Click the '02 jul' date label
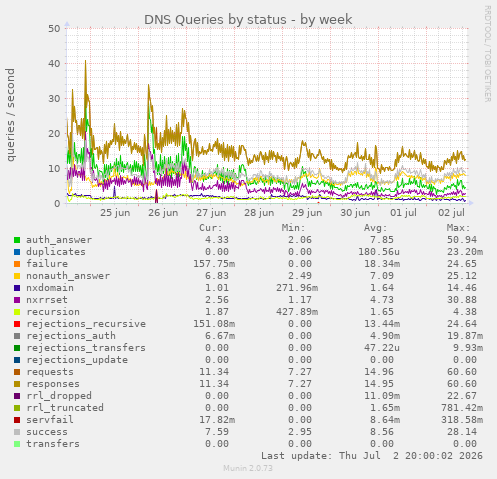497x479 pixels. tap(451, 213)
